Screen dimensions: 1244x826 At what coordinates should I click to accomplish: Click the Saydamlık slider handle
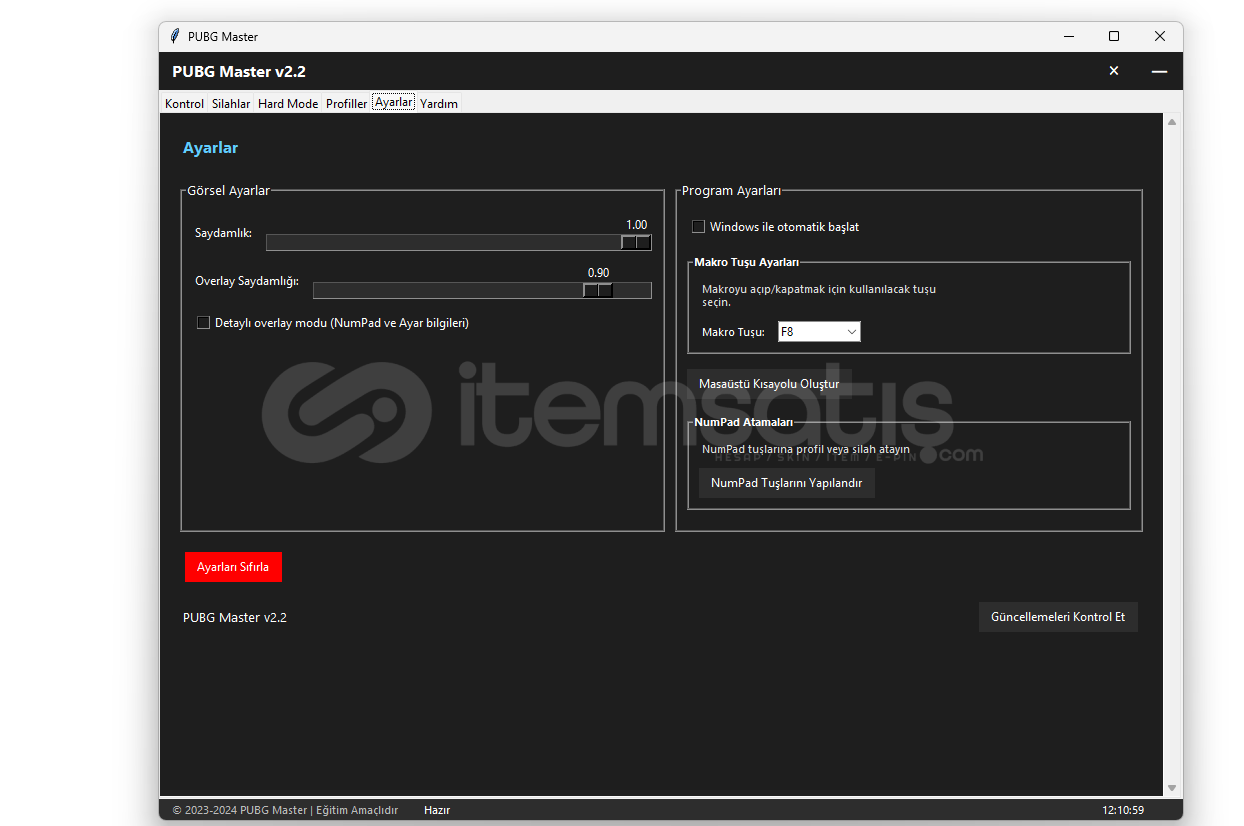coord(636,242)
